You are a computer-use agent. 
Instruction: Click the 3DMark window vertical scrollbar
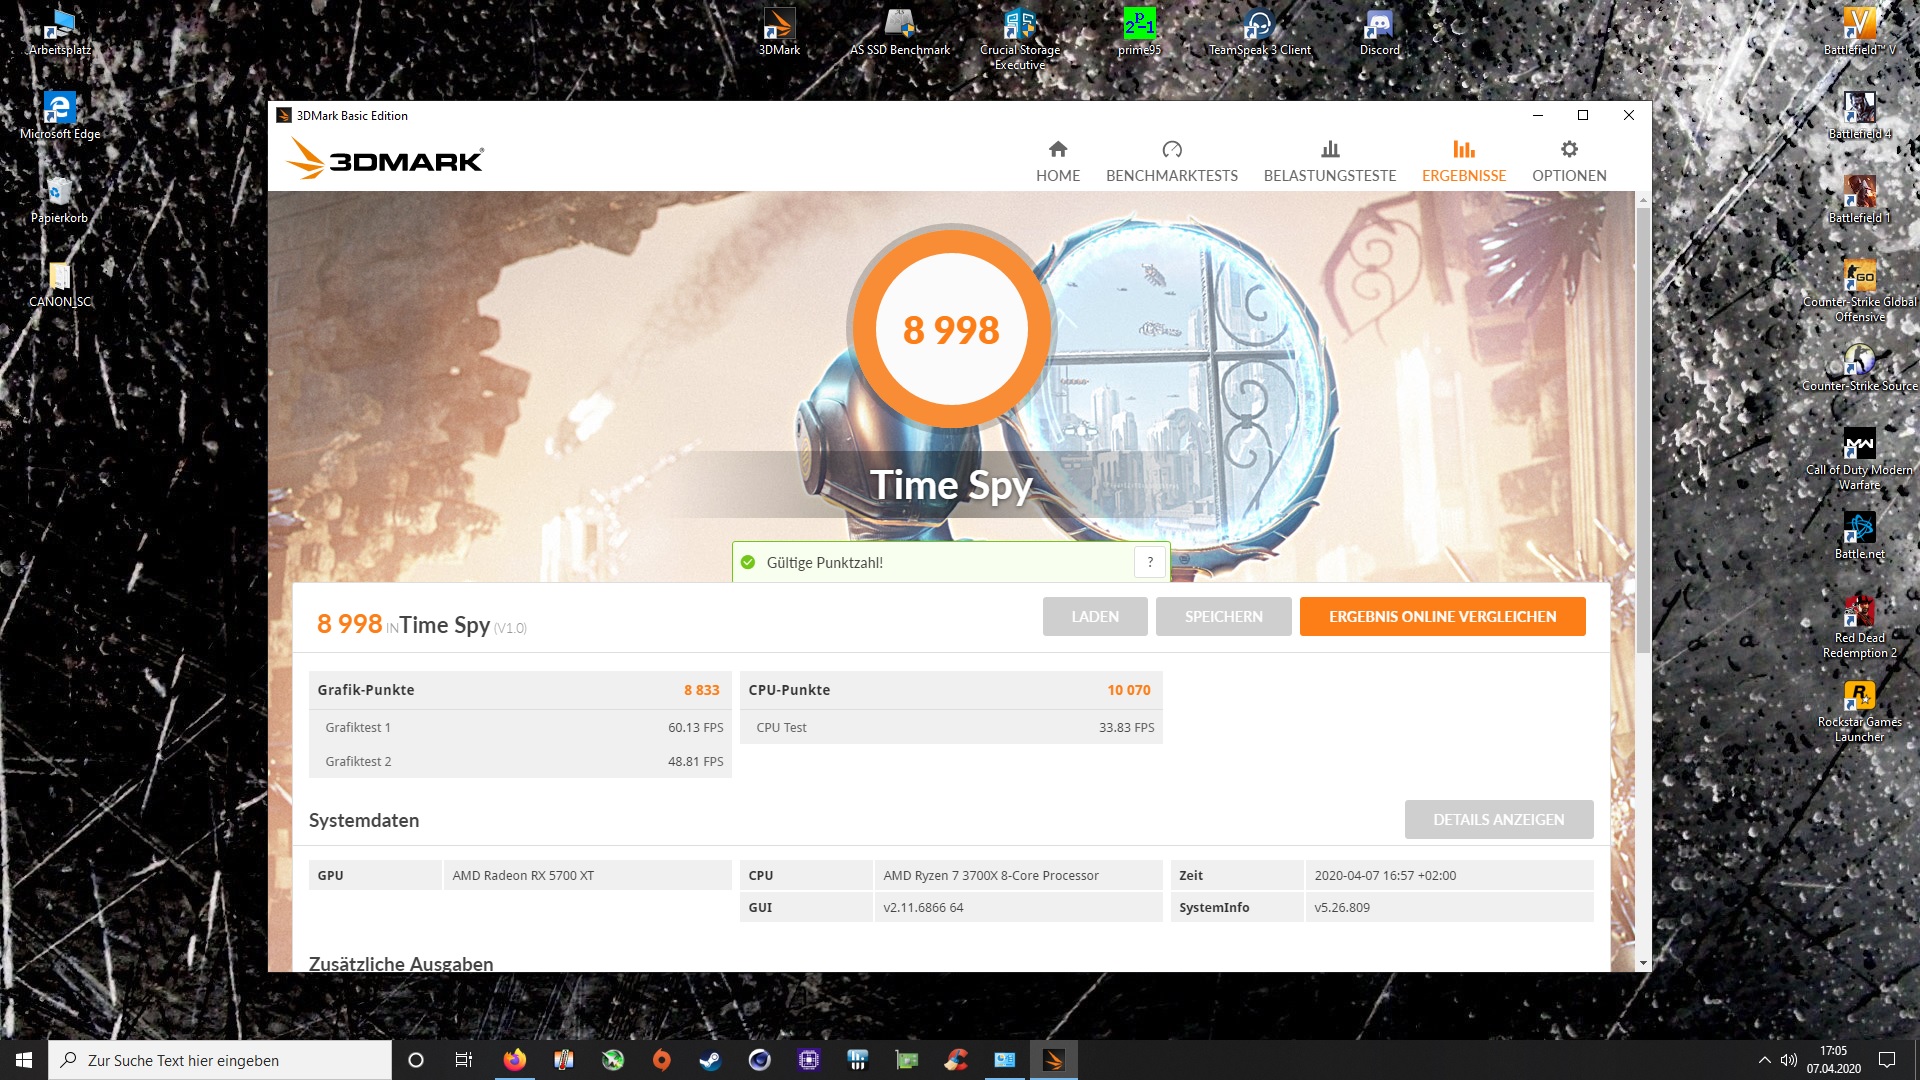click(1643, 430)
